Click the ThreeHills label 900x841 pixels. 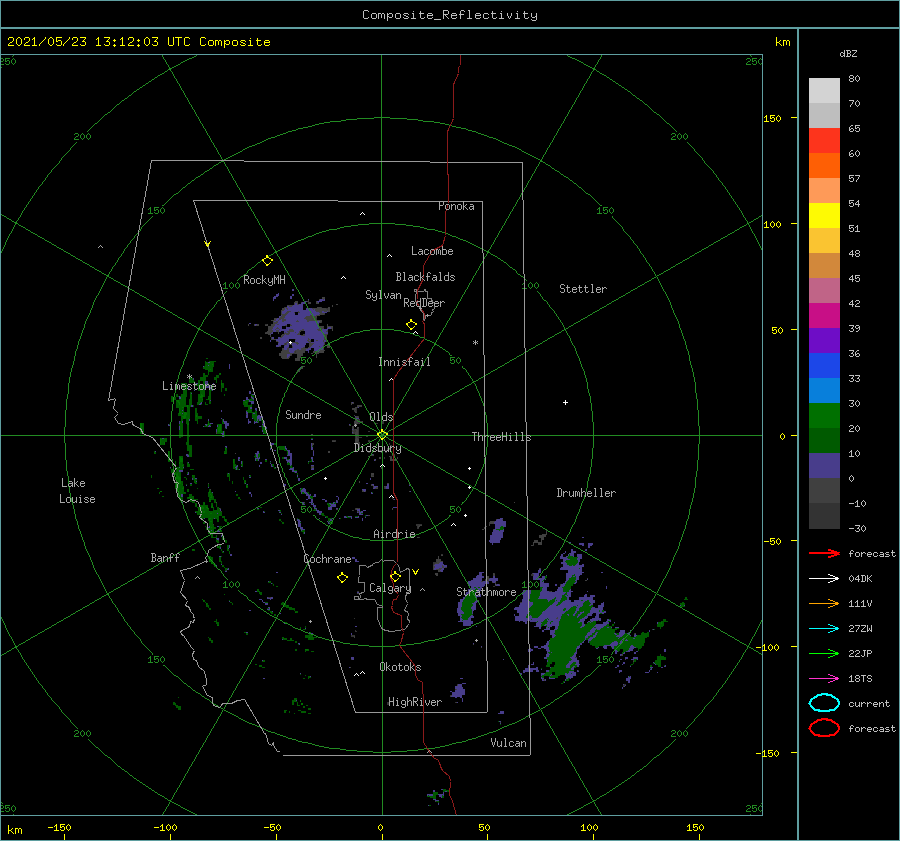click(x=501, y=437)
